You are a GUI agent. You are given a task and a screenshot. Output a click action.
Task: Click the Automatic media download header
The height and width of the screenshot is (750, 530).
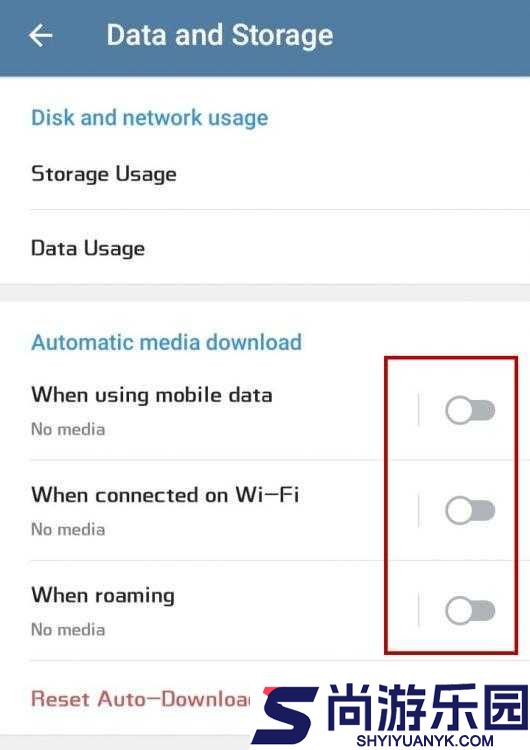click(x=166, y=342)
